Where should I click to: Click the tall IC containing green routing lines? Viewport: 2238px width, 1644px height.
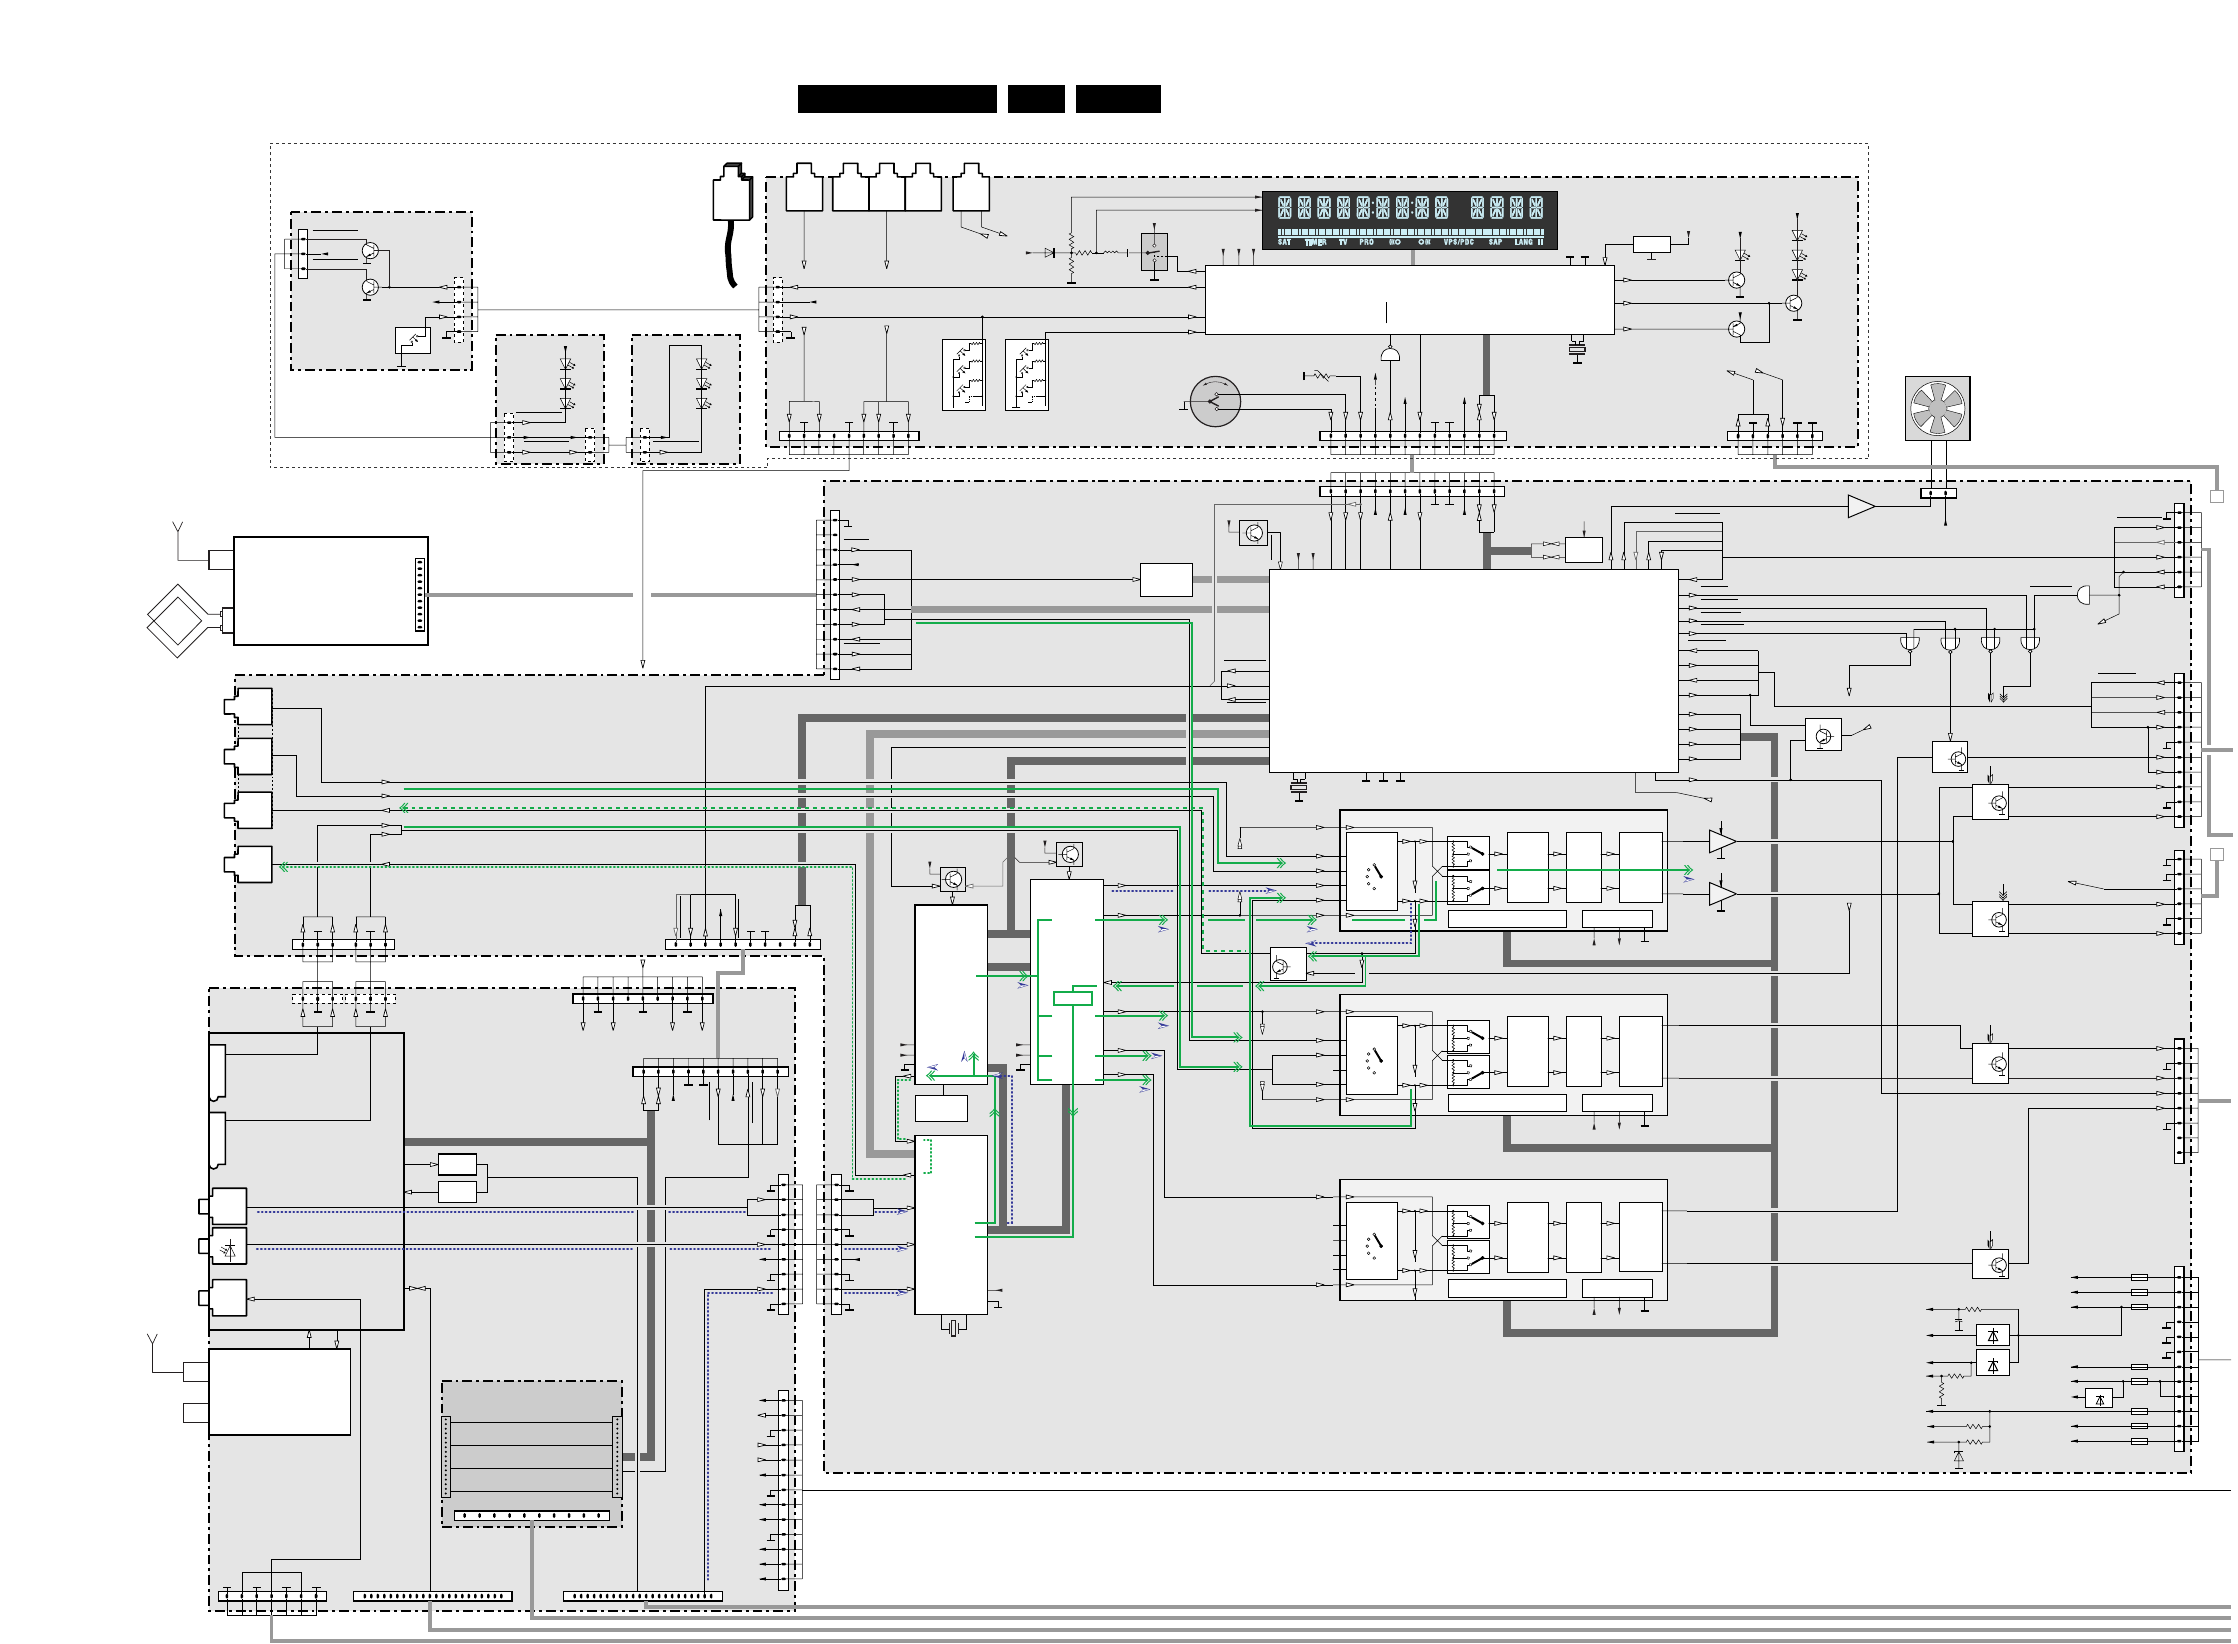point(1067,982)
